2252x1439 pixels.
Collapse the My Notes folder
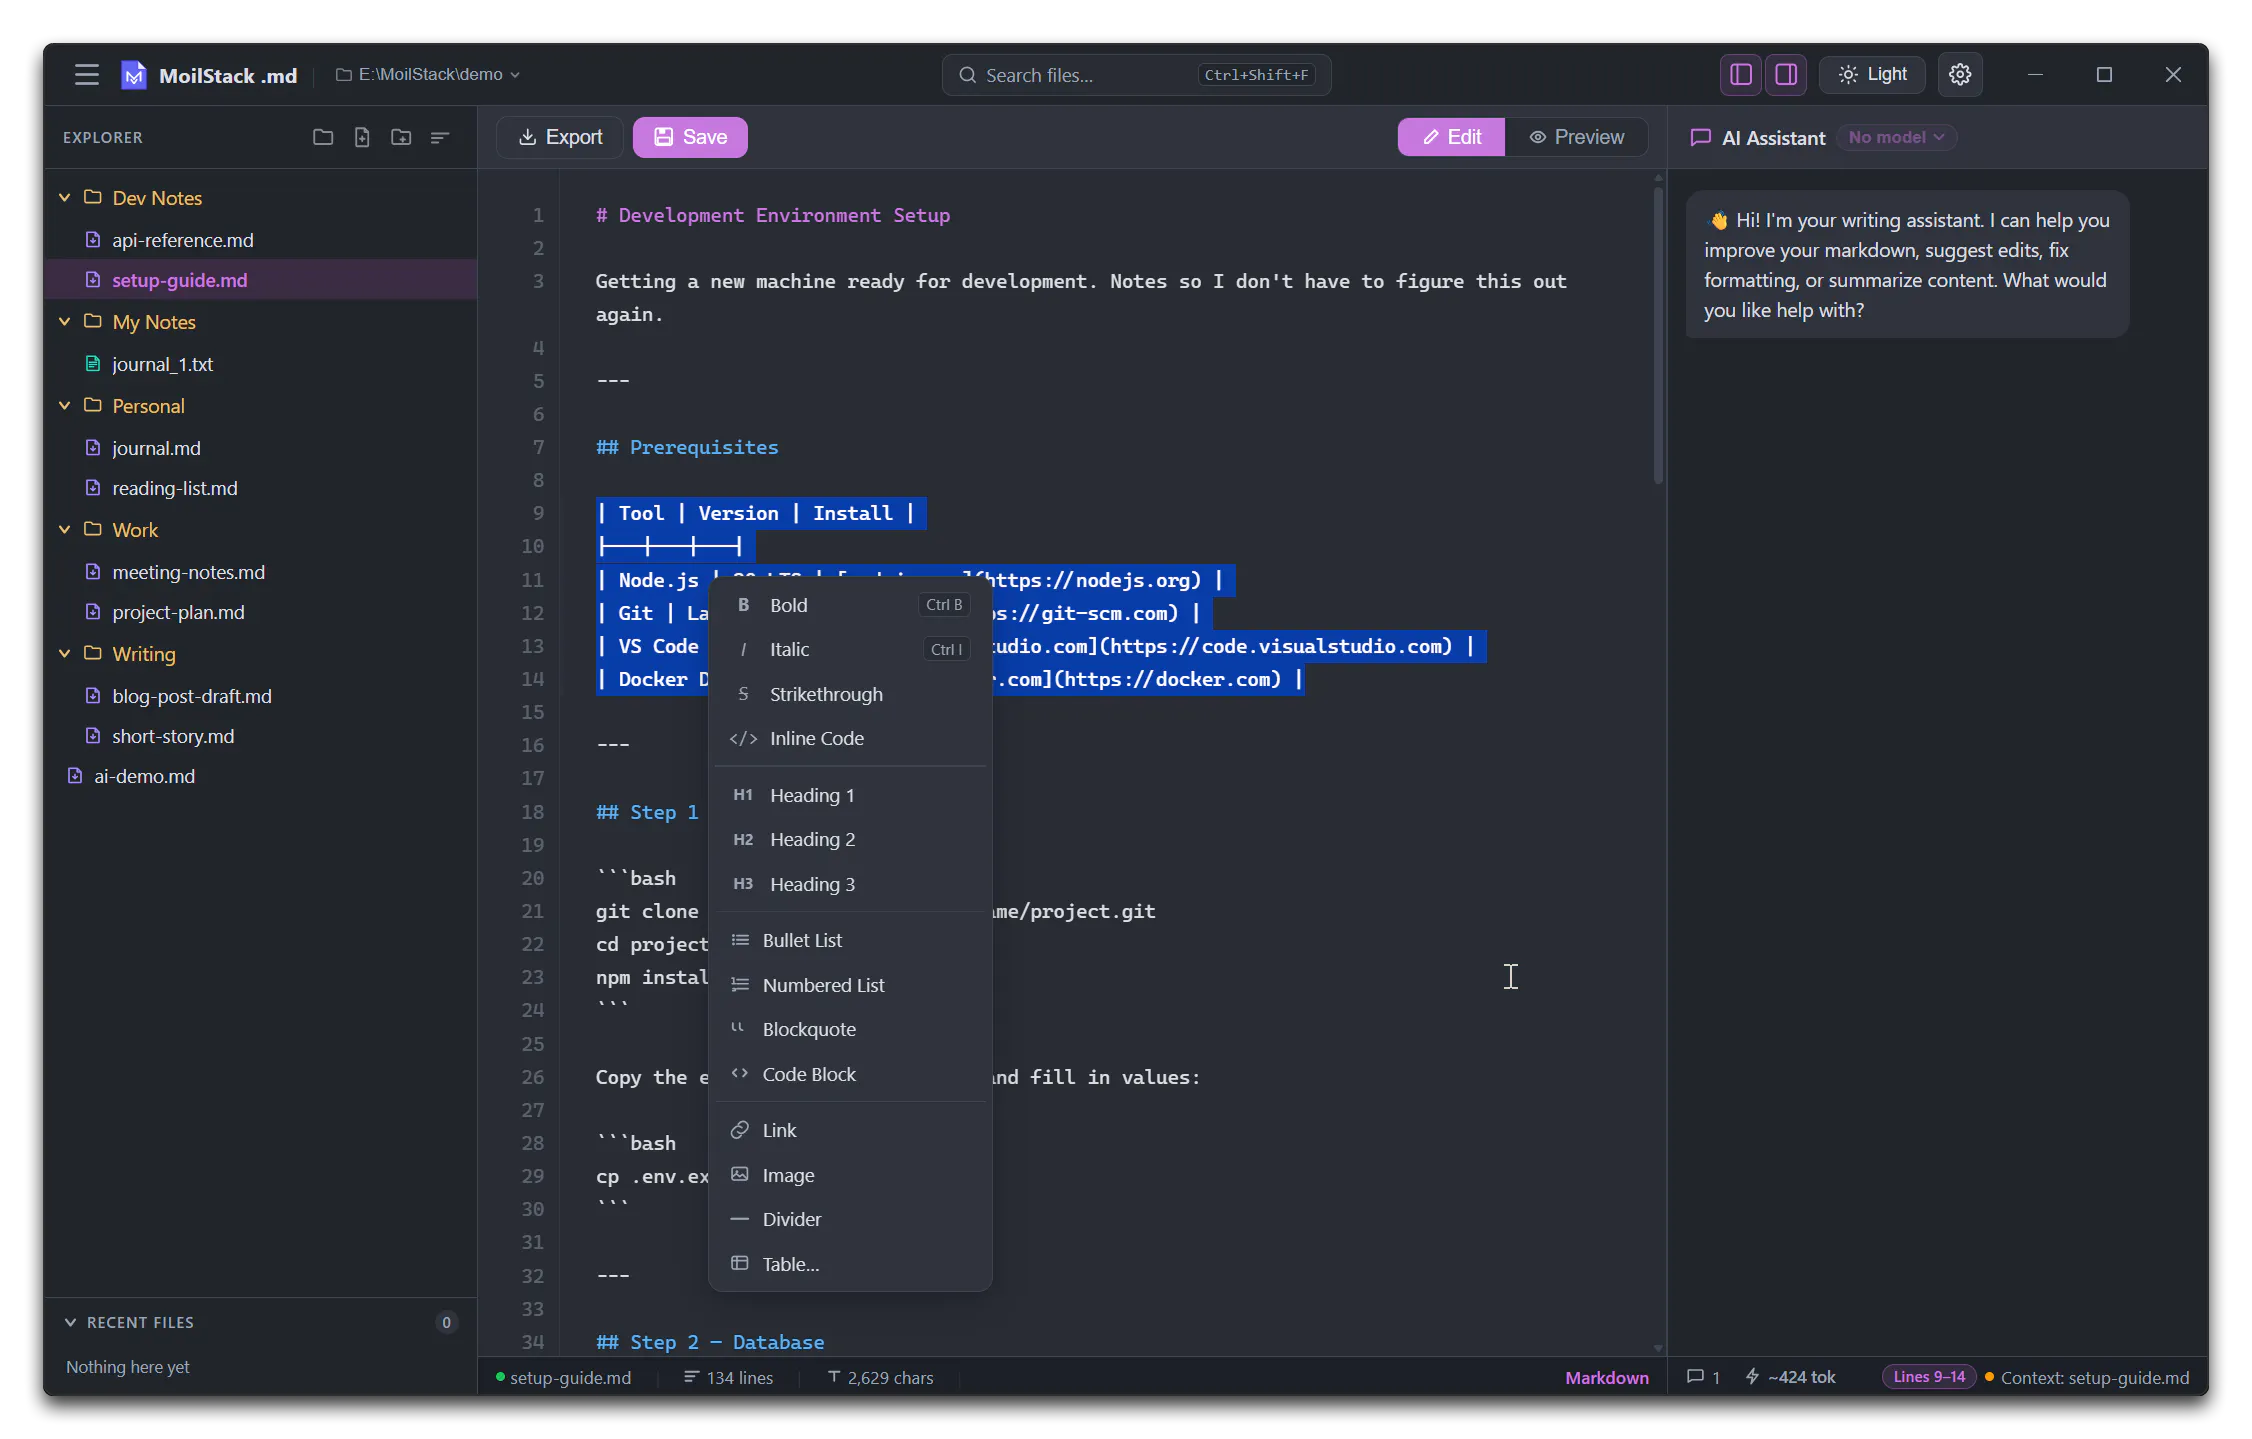click(x=65, y=321)
